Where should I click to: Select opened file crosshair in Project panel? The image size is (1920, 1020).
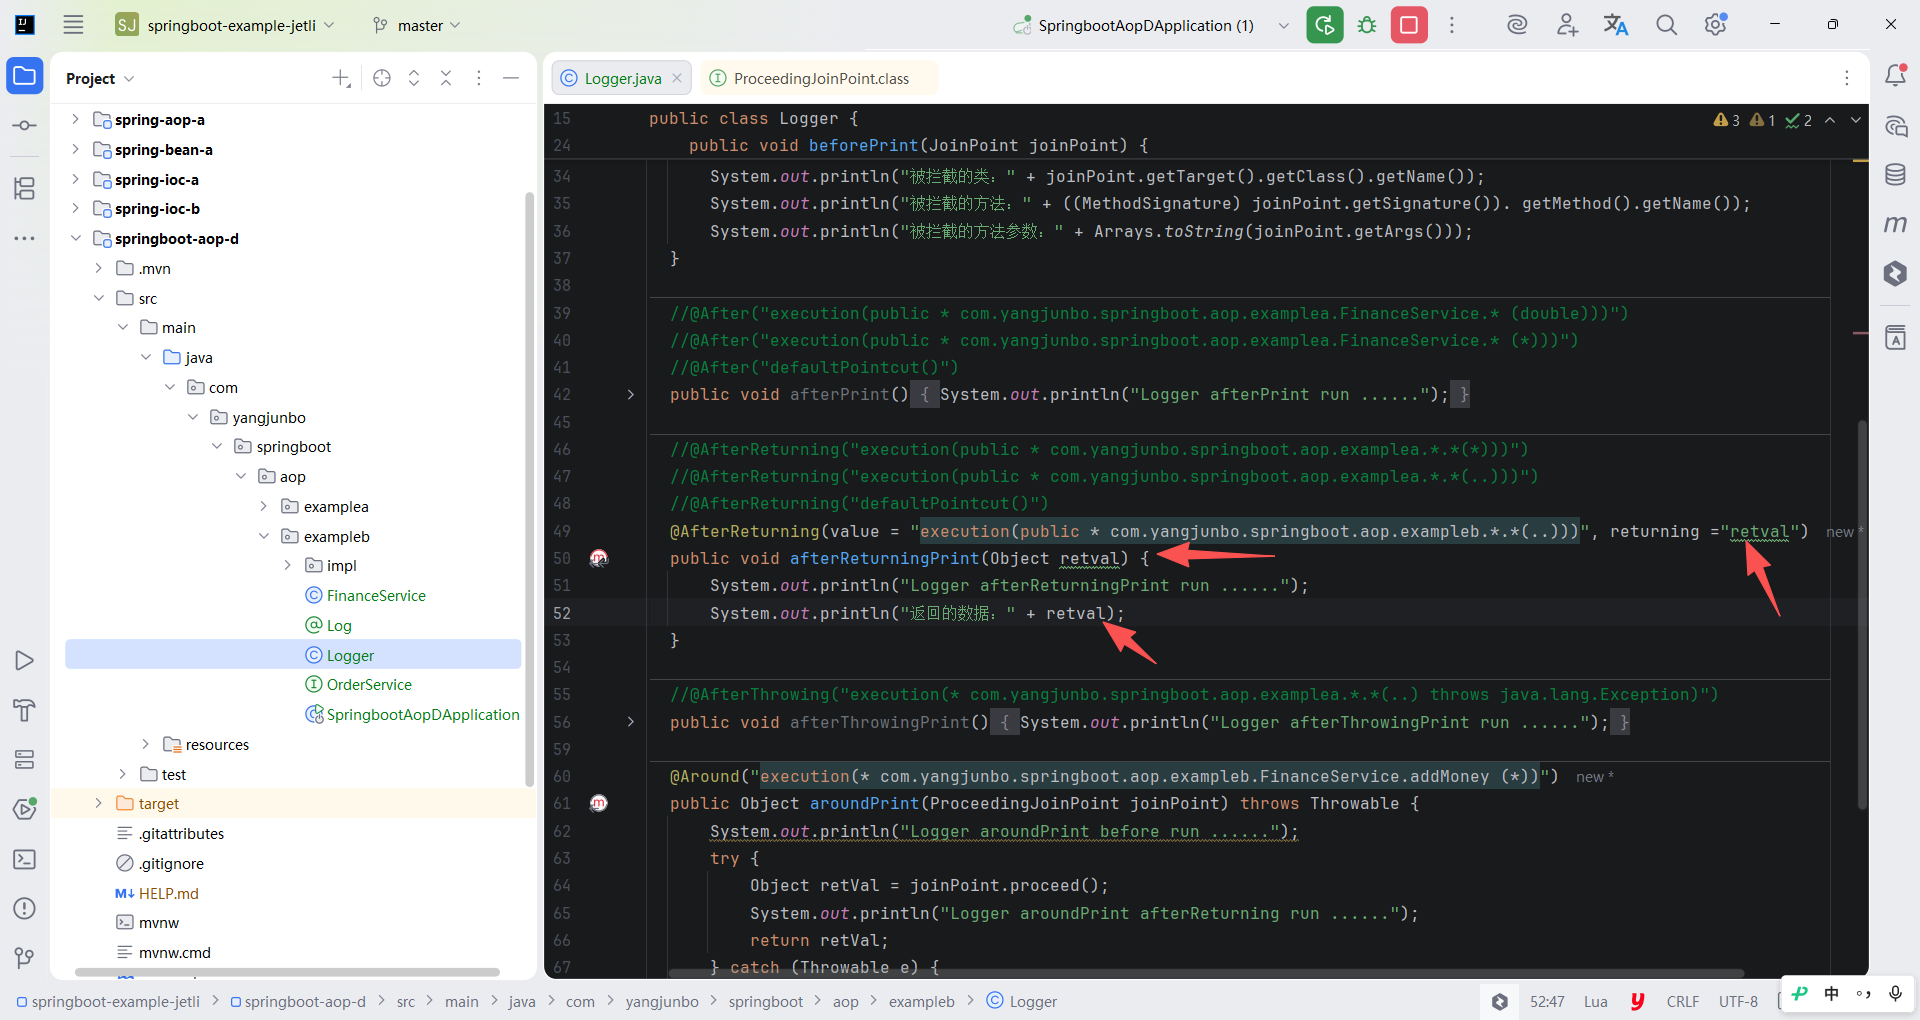[382, 78]
